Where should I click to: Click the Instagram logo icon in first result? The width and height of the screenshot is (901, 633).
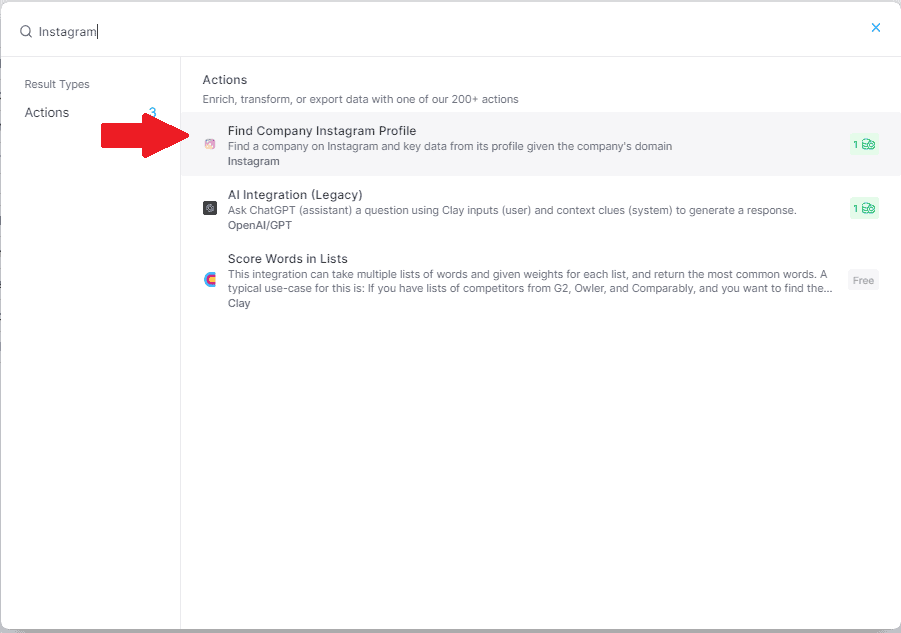pyautogui.click(x=210, y=145)
